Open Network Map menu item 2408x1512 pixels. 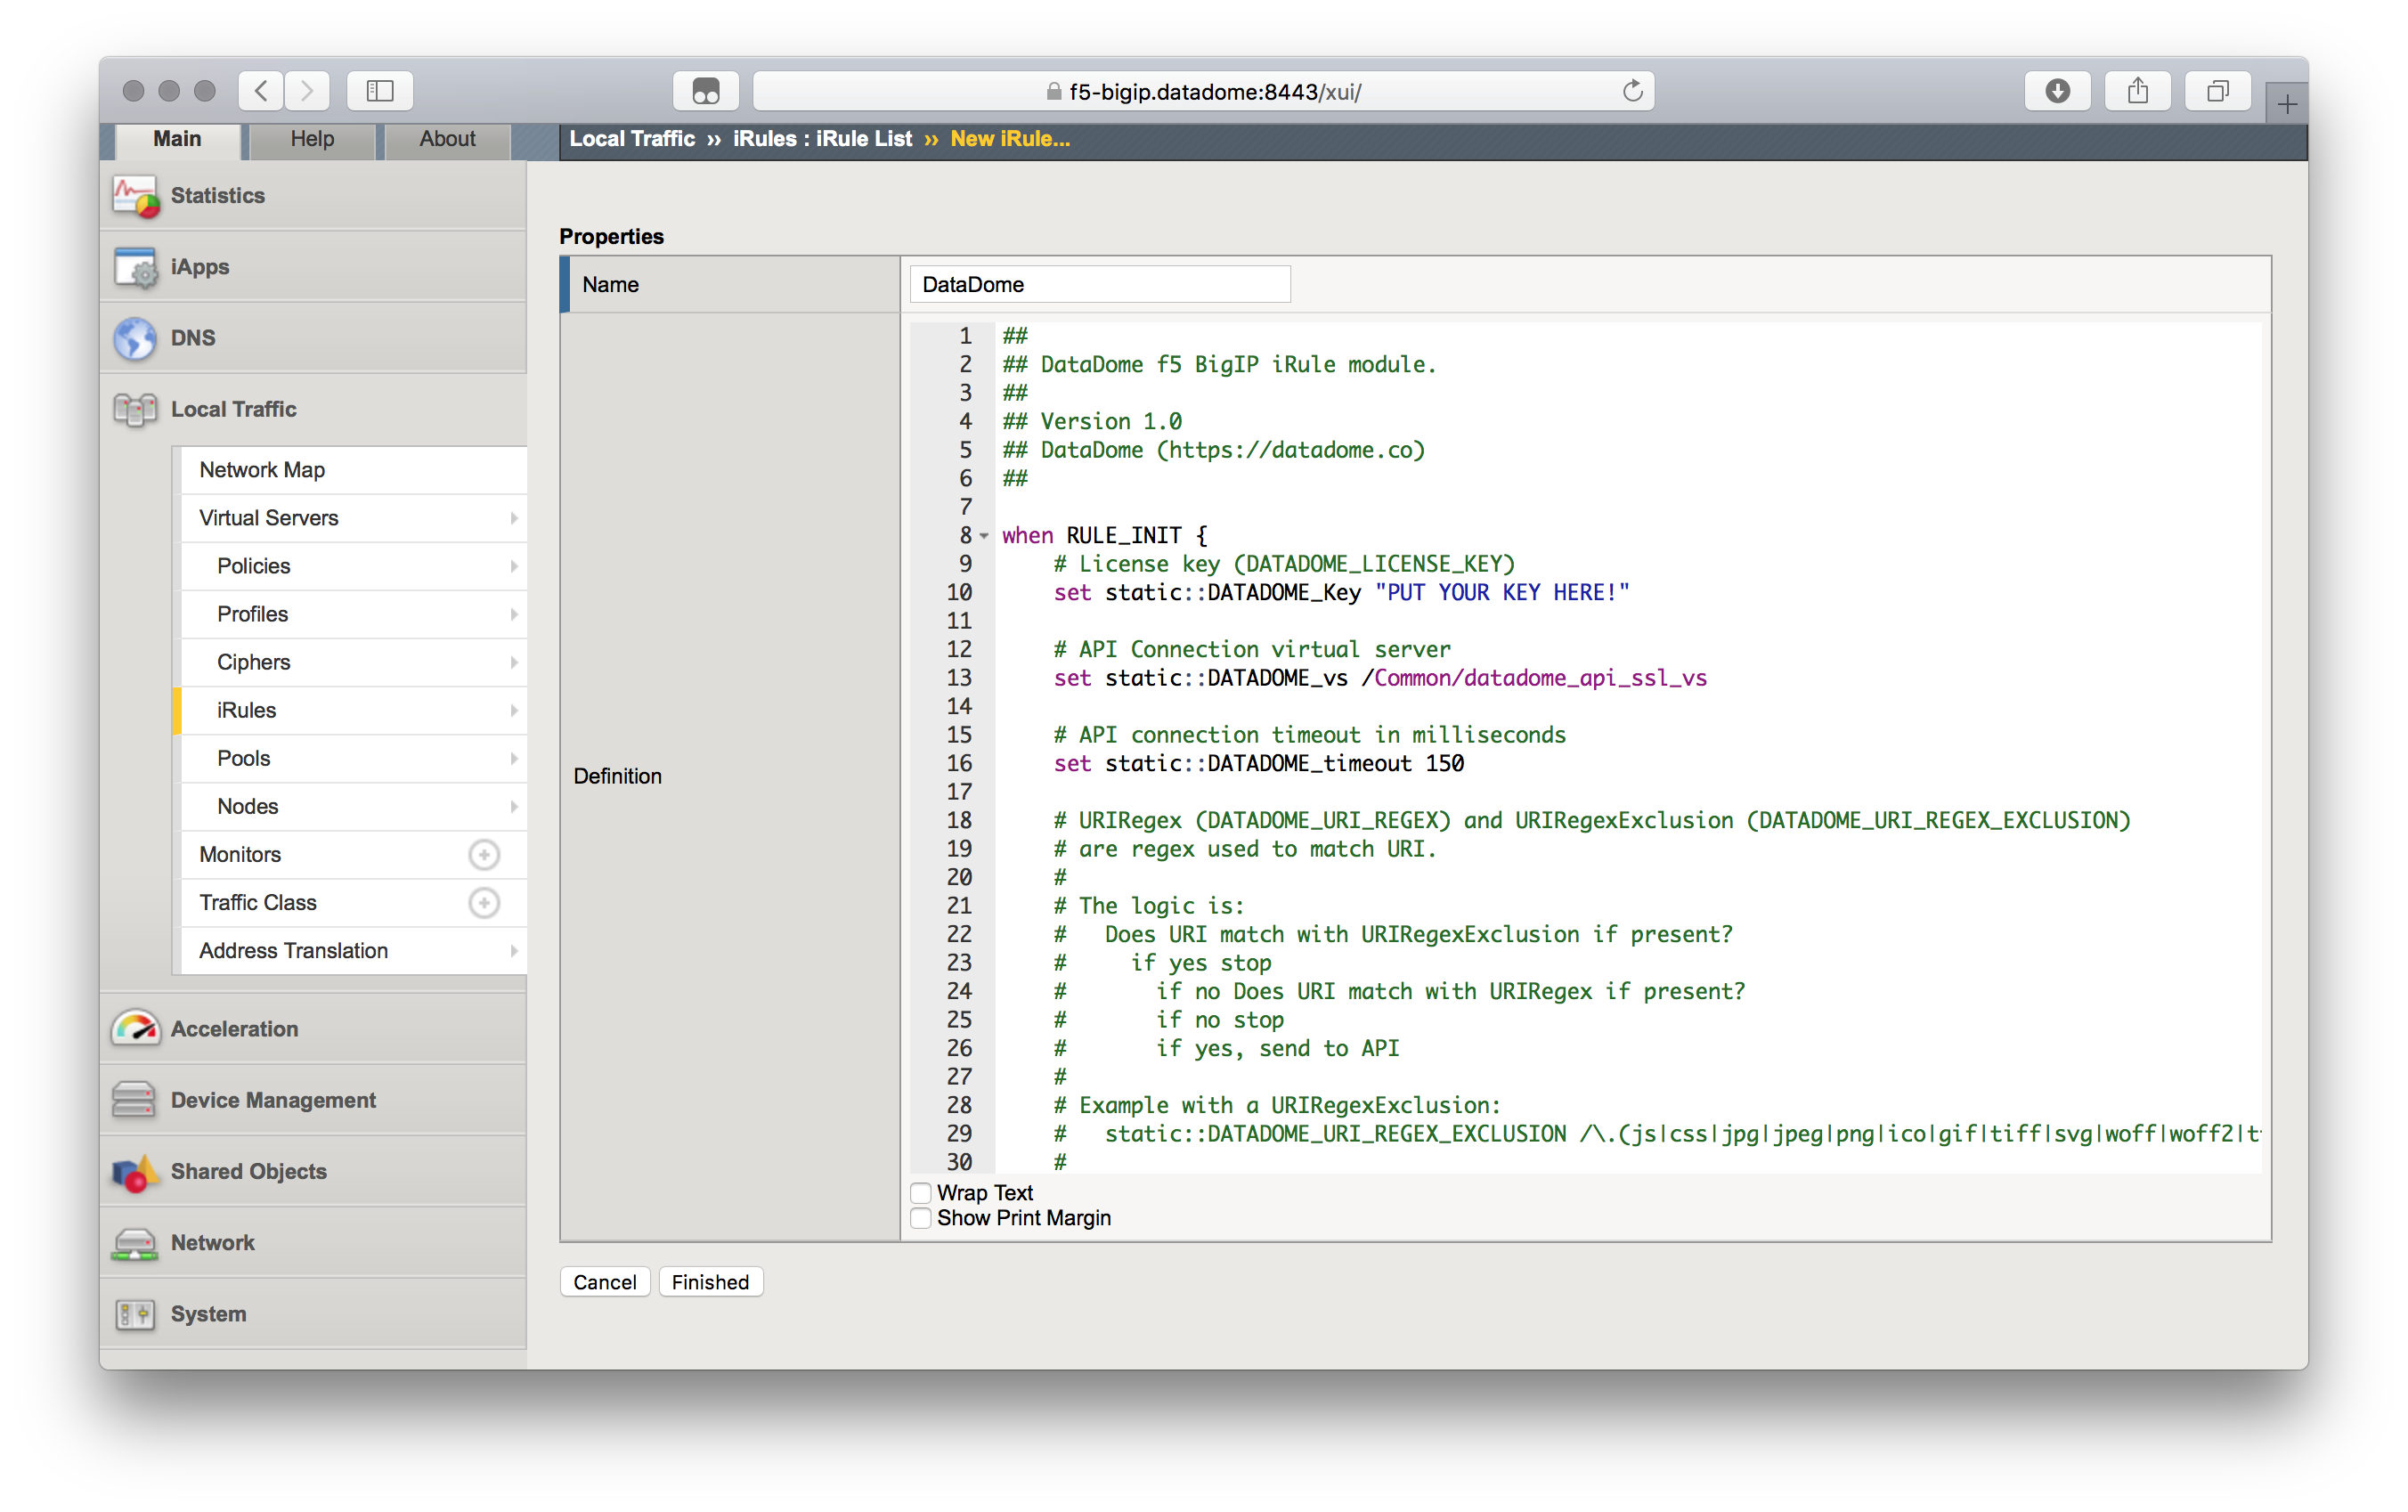pos(354,470)
